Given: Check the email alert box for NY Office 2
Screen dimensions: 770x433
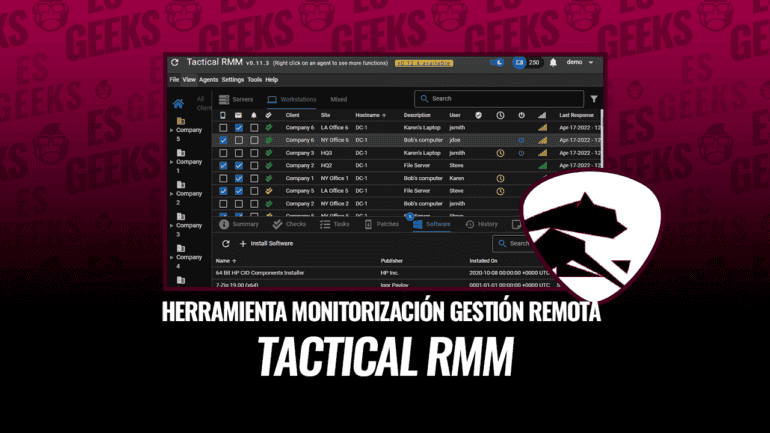Looking at the screenshot, I should click(x=239, y=204).
